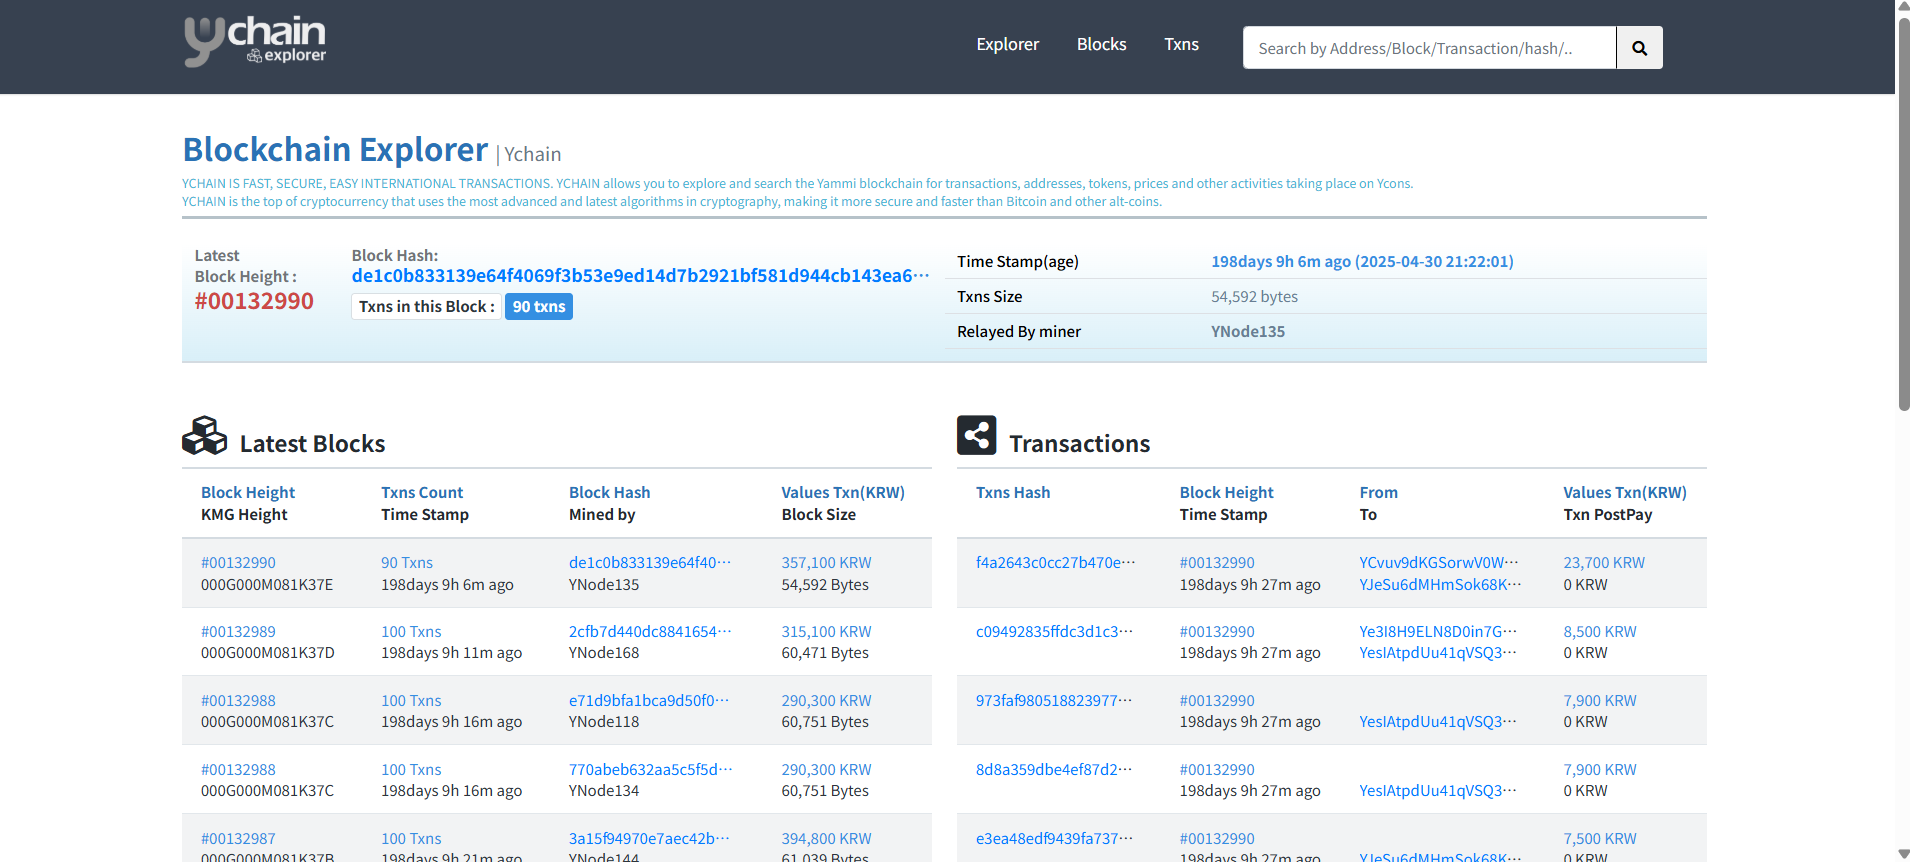This screenshot has width=1910, height=862.
Task: Focus the address/block search field
Action: point(1428,48)
